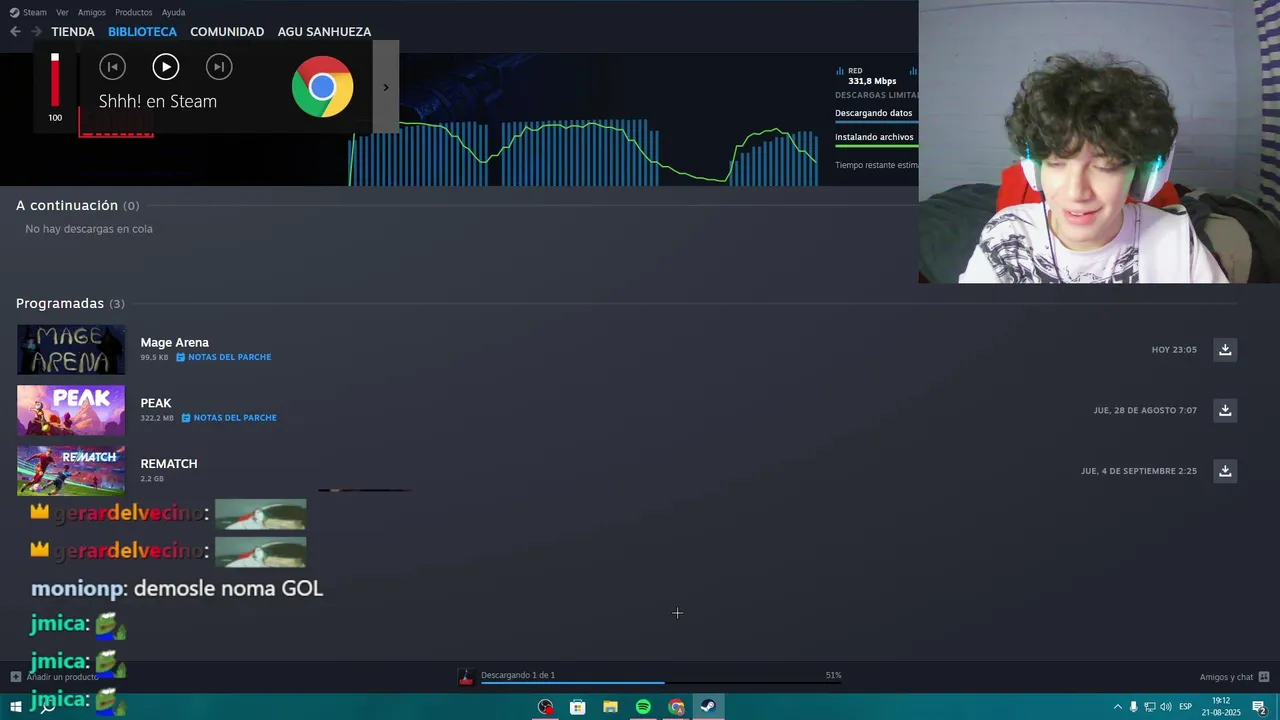Click the network tray icon

point(1150,707)
